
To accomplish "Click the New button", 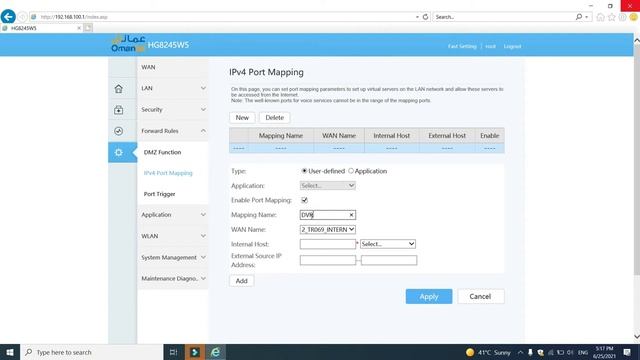I will (242, 118).
